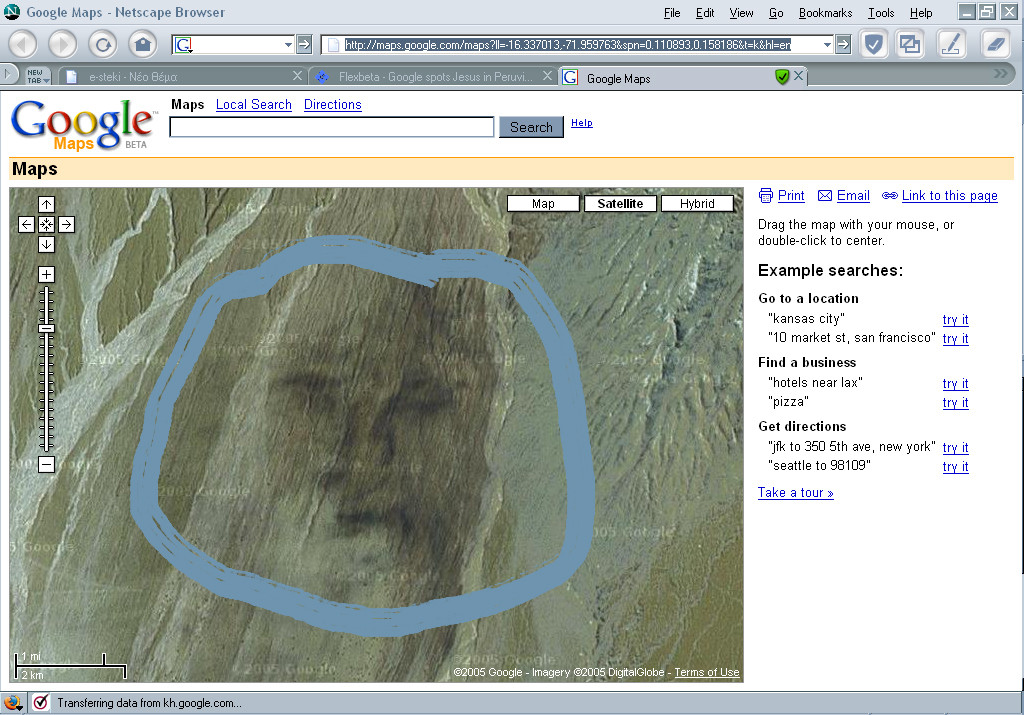This screenshot has height=715, width=1024.
Task: Click the Search button
Action: tap(531, 127)
